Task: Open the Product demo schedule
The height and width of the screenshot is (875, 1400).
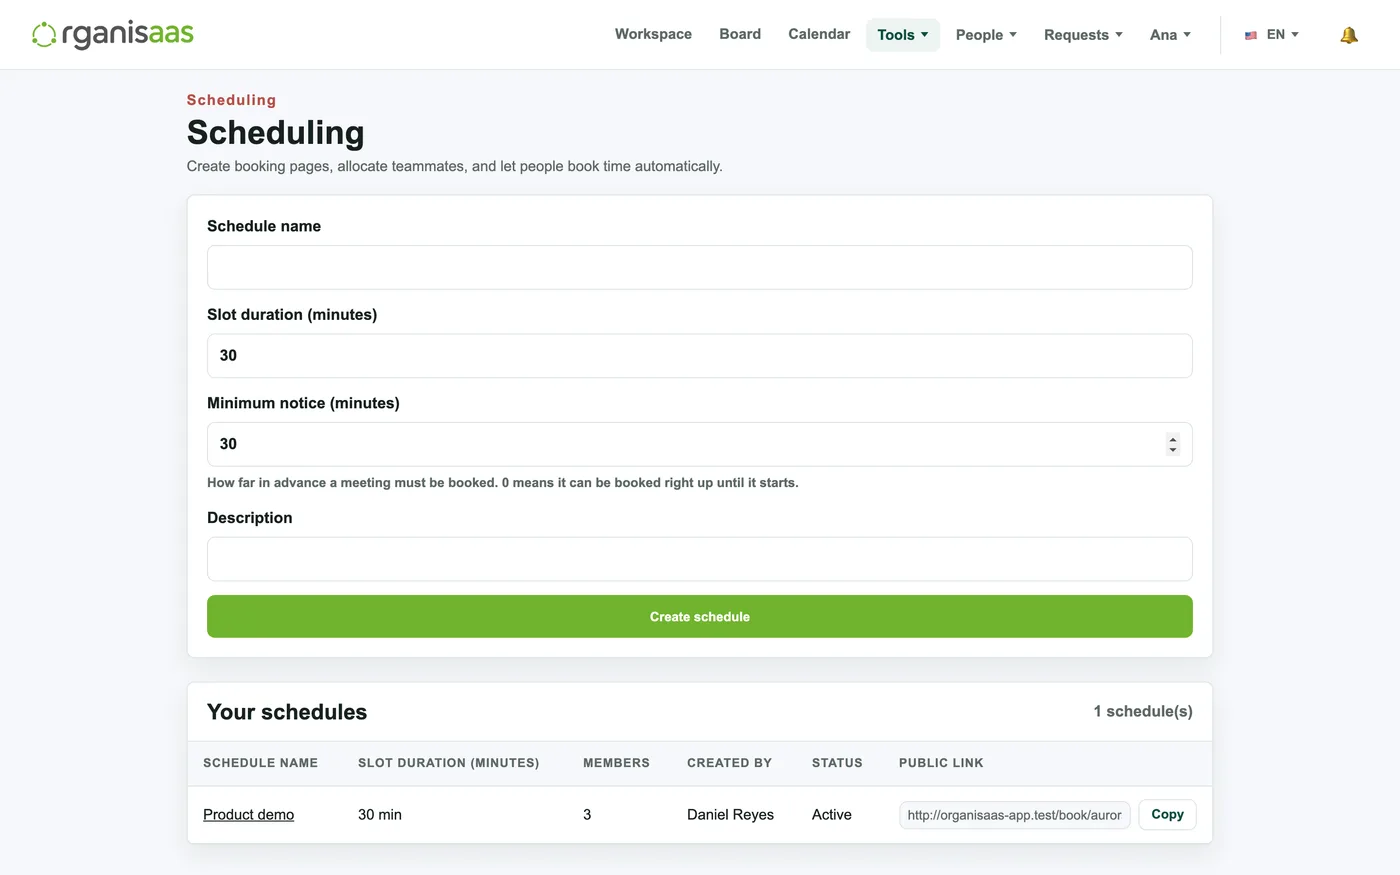Action: pyautogui.click(x=248, y=815)
